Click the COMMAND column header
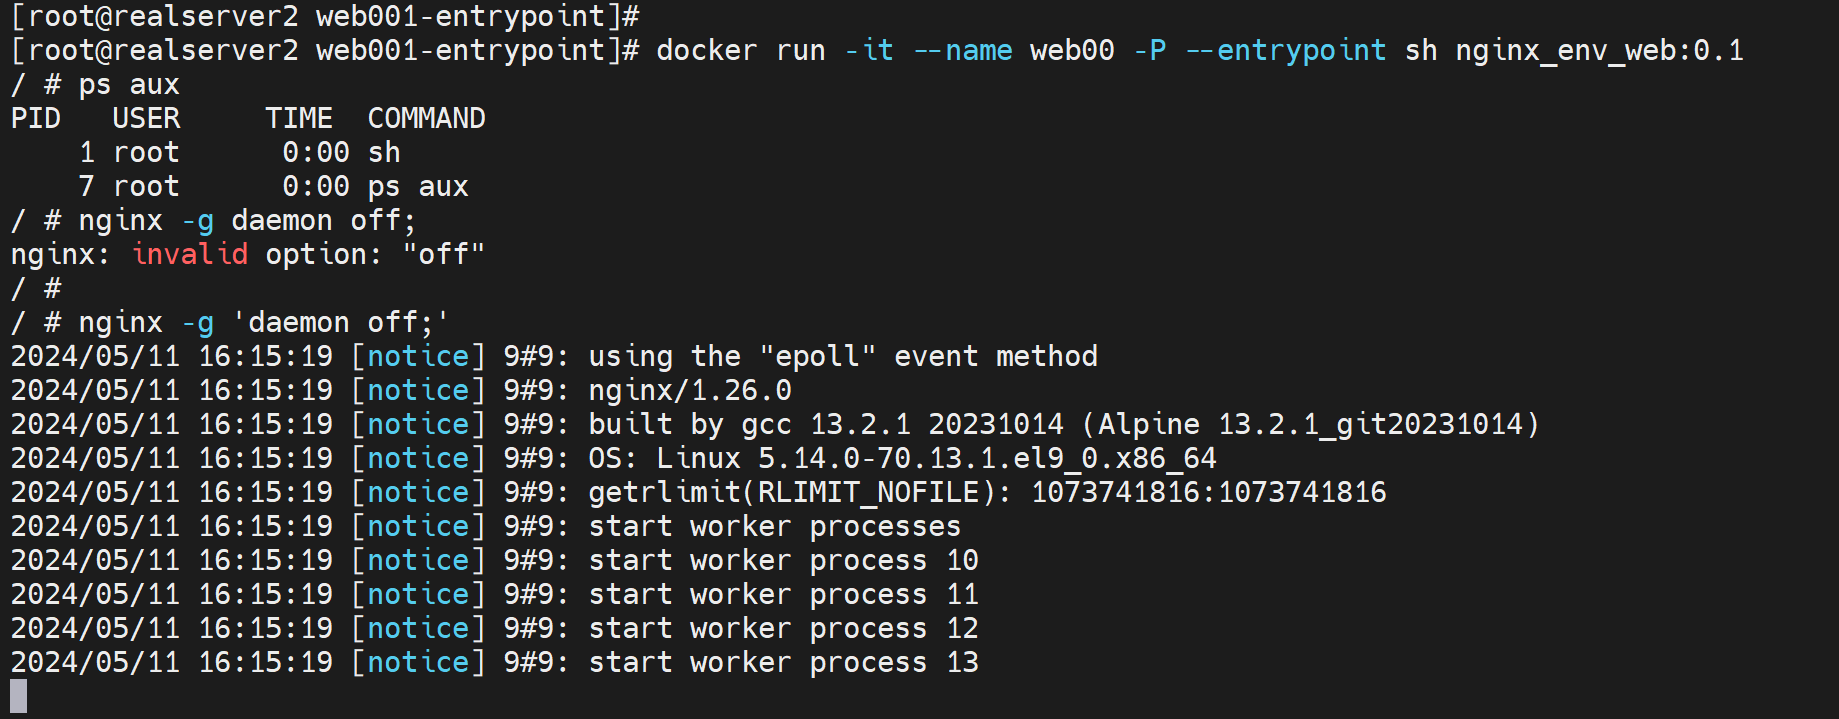The height and width of the screenshot is (719, 1839). click(x=426, y=119)
